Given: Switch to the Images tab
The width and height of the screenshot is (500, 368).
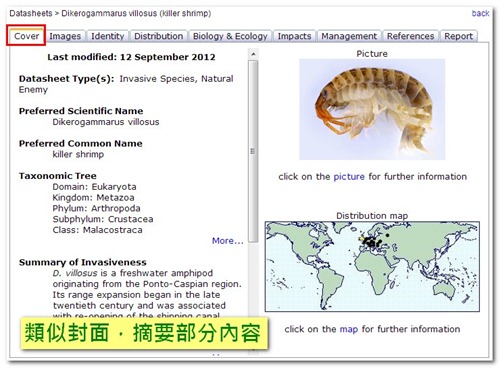Looking at the screenshot, I should coord(65,36).
